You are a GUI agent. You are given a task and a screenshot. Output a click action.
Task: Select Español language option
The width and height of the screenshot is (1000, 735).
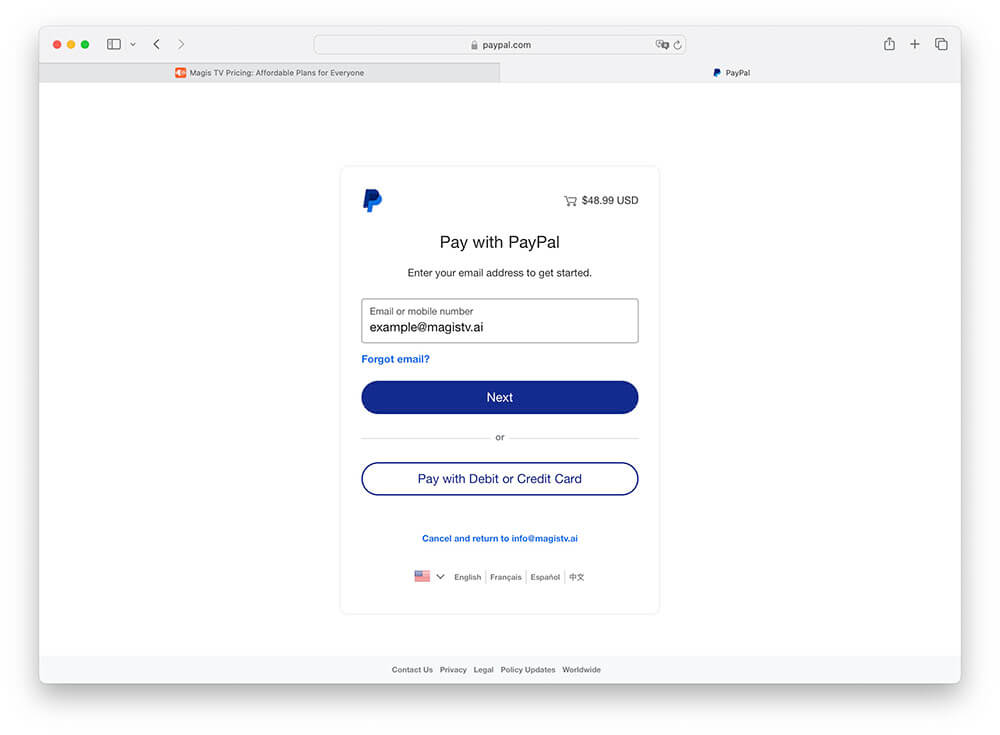(545, 577)
